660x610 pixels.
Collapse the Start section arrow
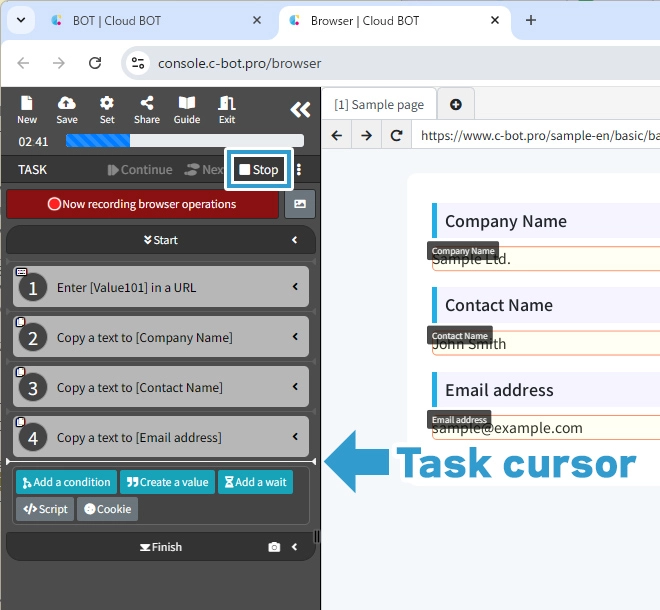[x=295, y=240]
